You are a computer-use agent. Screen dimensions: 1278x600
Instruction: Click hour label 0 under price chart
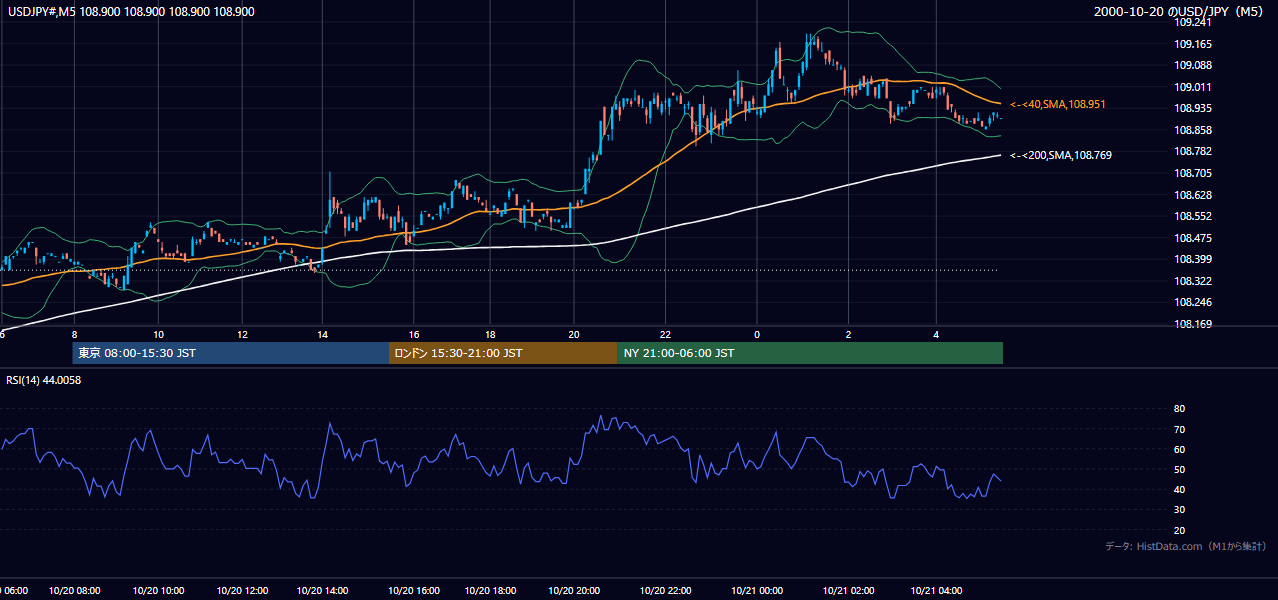(x=757, y=334)
